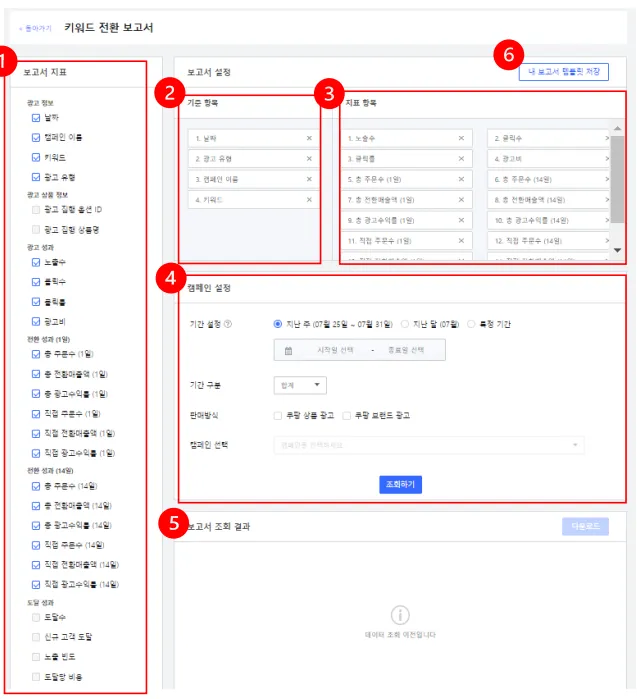Toggle the 광고비 checkbox
This screenshot has width=637, height=699.
pos(36,321)
